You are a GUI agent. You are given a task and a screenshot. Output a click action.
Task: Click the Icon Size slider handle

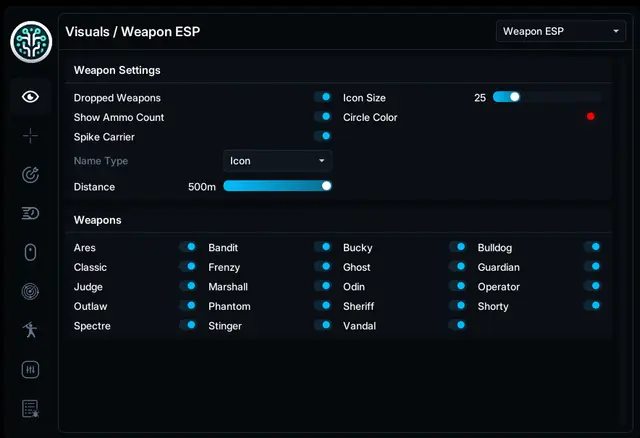tap(515, 97)
